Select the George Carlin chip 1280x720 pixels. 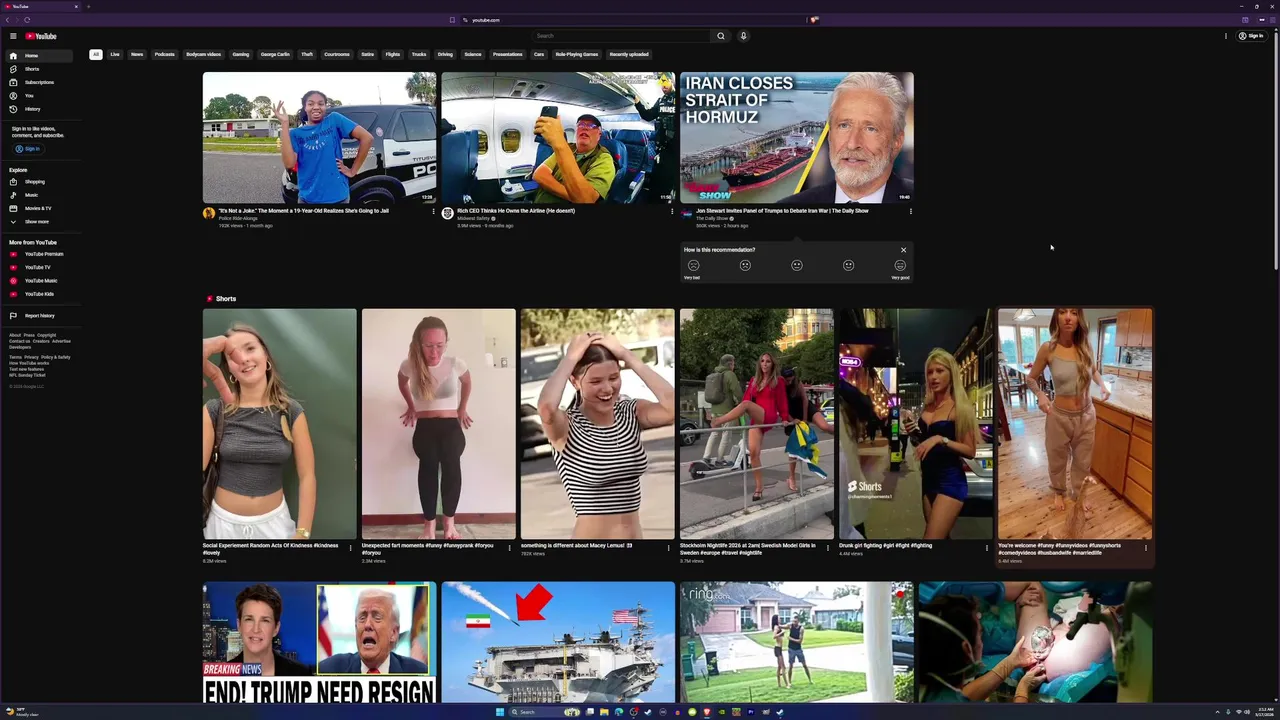click(x=275, y=54)
